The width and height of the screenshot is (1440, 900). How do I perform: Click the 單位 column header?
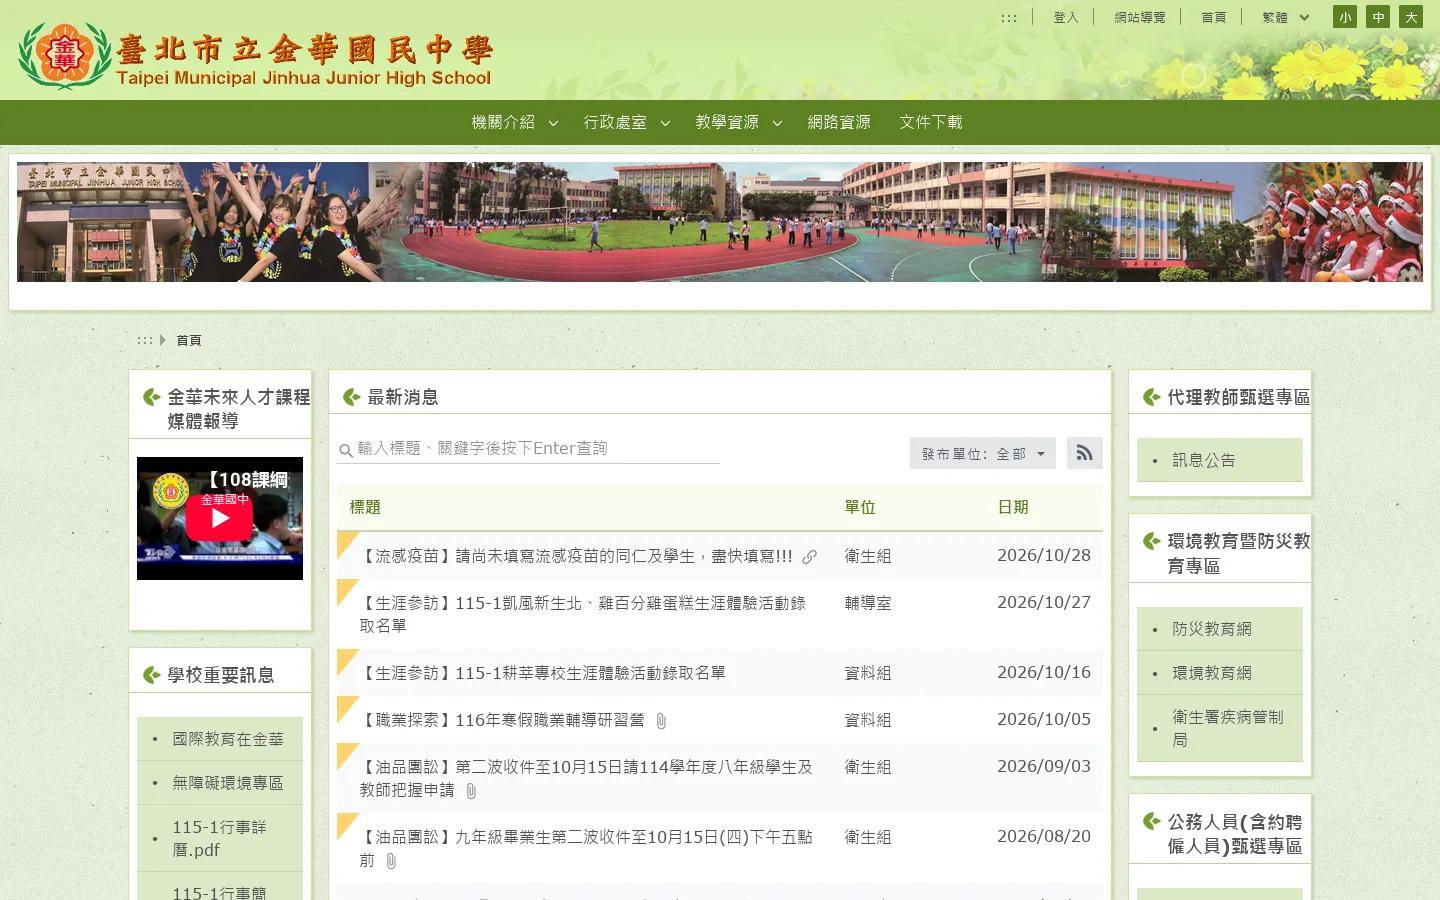pos(860,507)
